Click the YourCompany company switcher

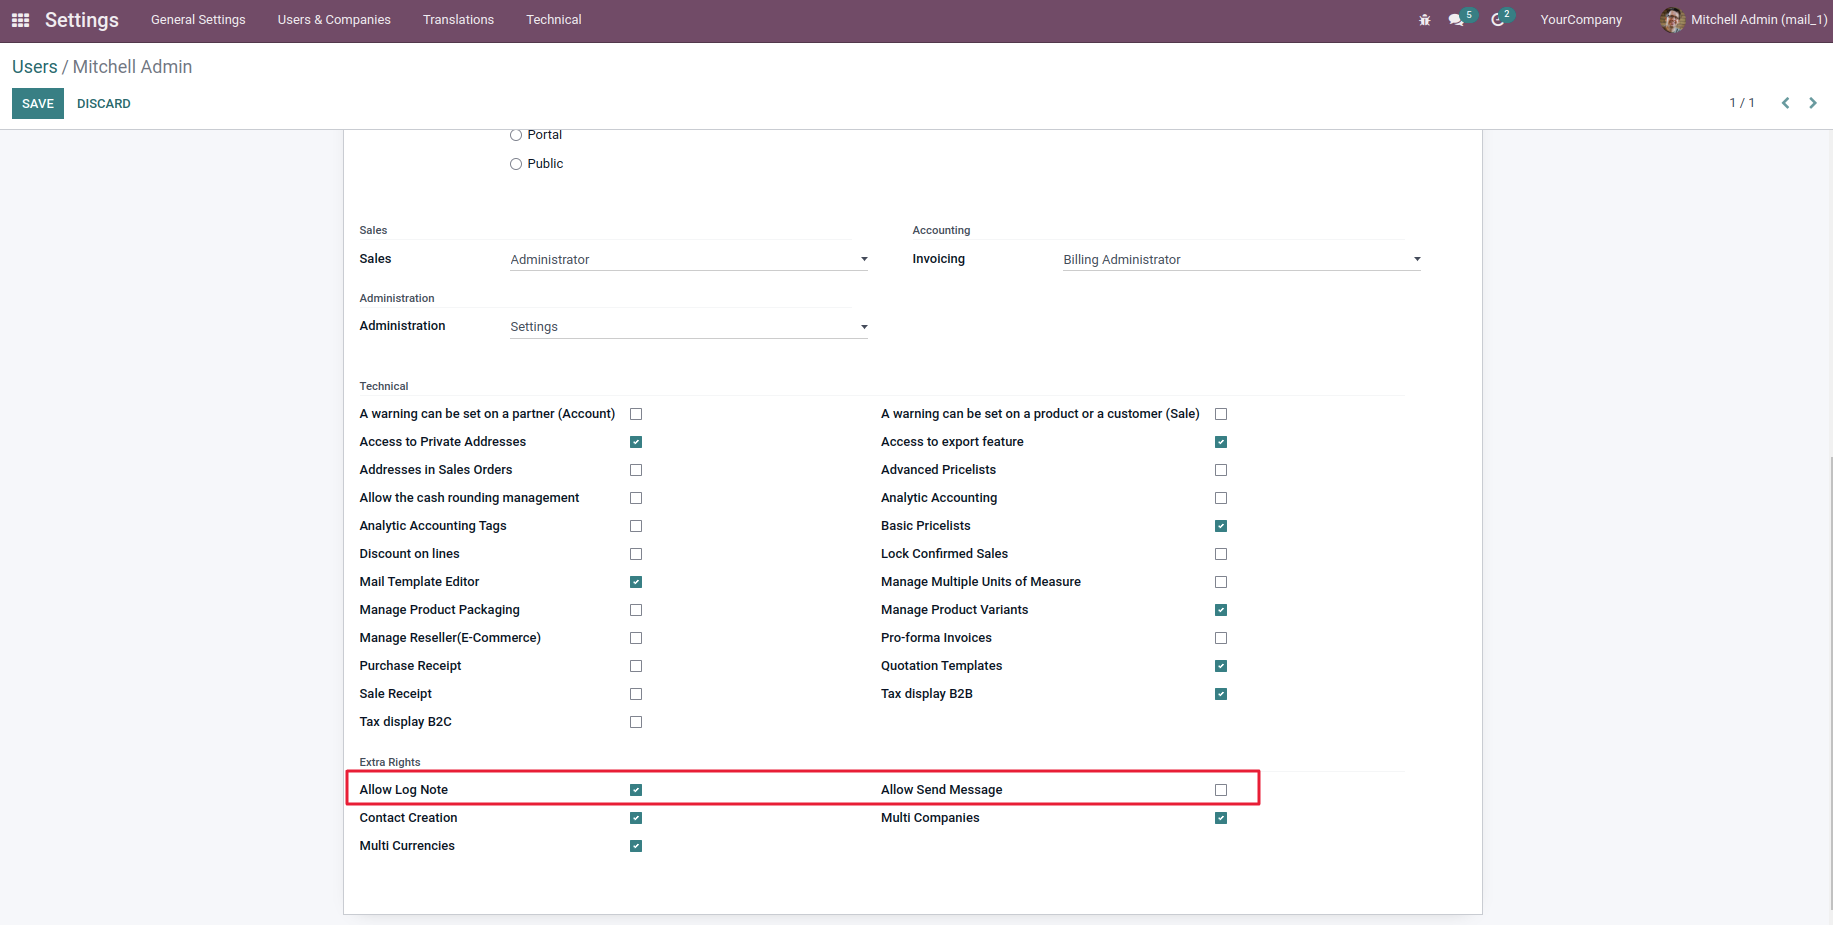point(1580,20)
